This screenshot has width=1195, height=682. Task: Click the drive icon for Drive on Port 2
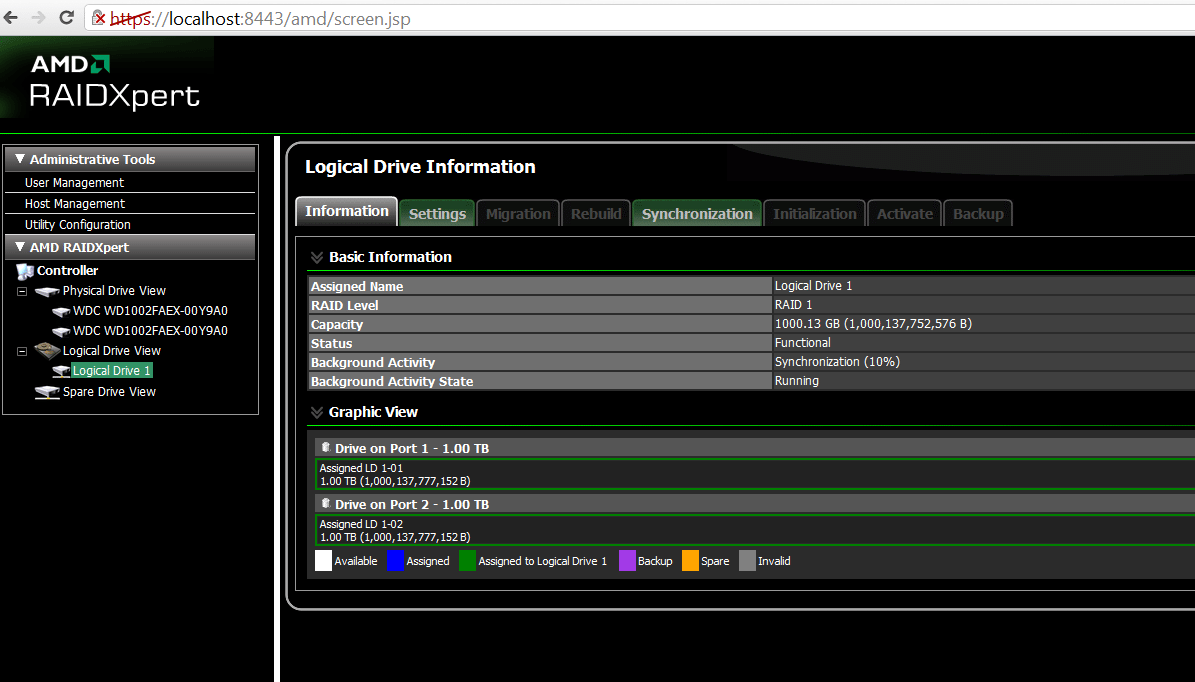(x=325, y=504)
